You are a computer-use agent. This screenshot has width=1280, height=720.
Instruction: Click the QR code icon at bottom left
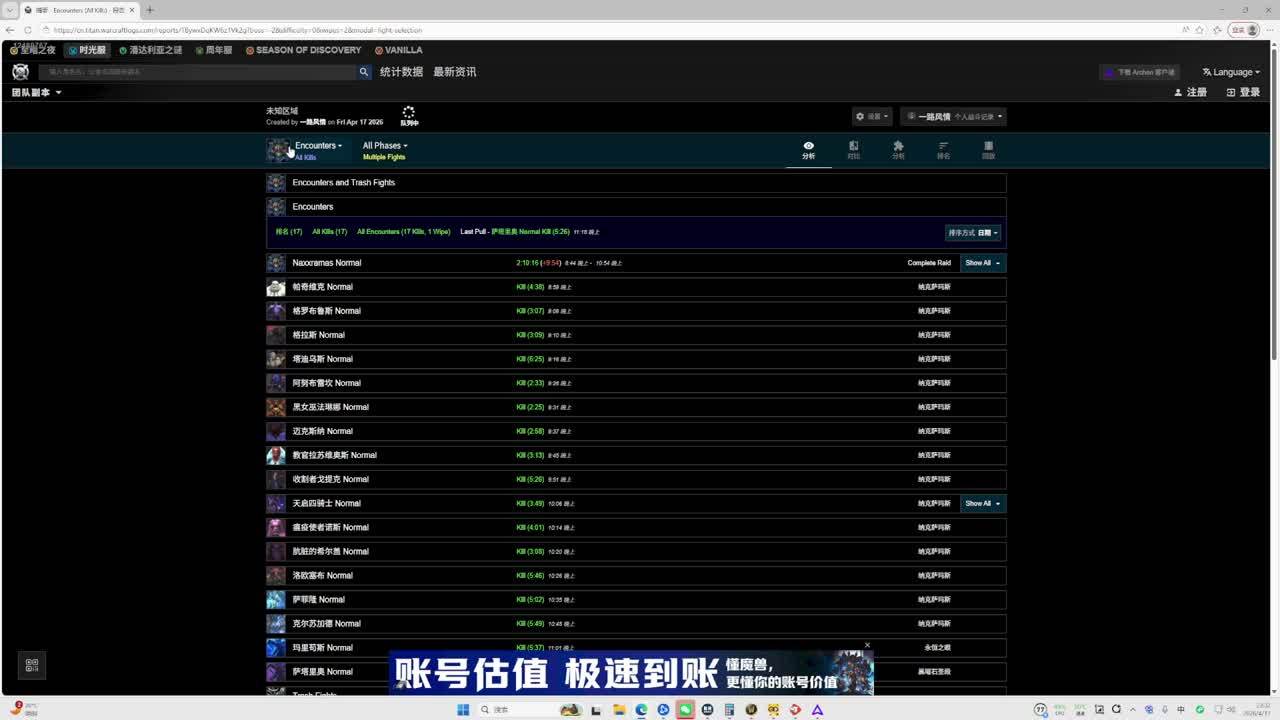pyautogui.click(x=32, y=665)
